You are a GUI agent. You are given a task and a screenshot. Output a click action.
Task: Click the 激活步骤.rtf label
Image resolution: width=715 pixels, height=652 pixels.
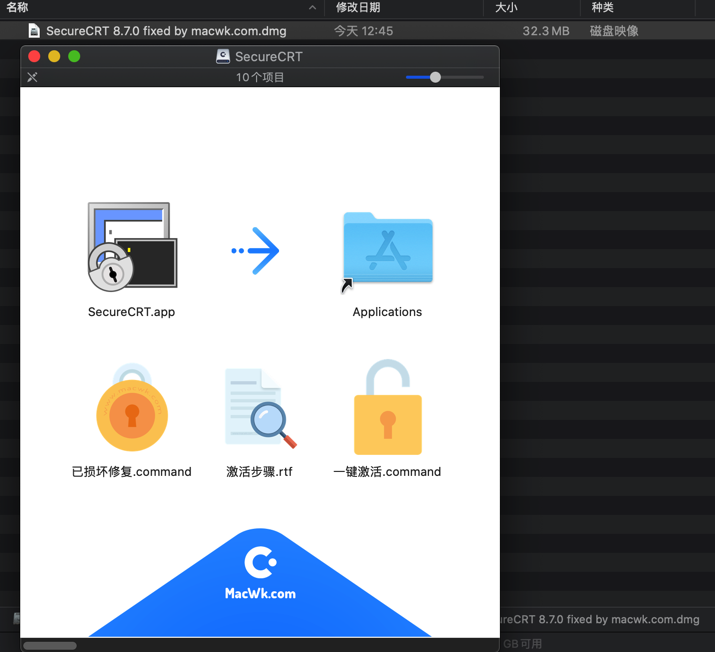(x=259, y=471)
